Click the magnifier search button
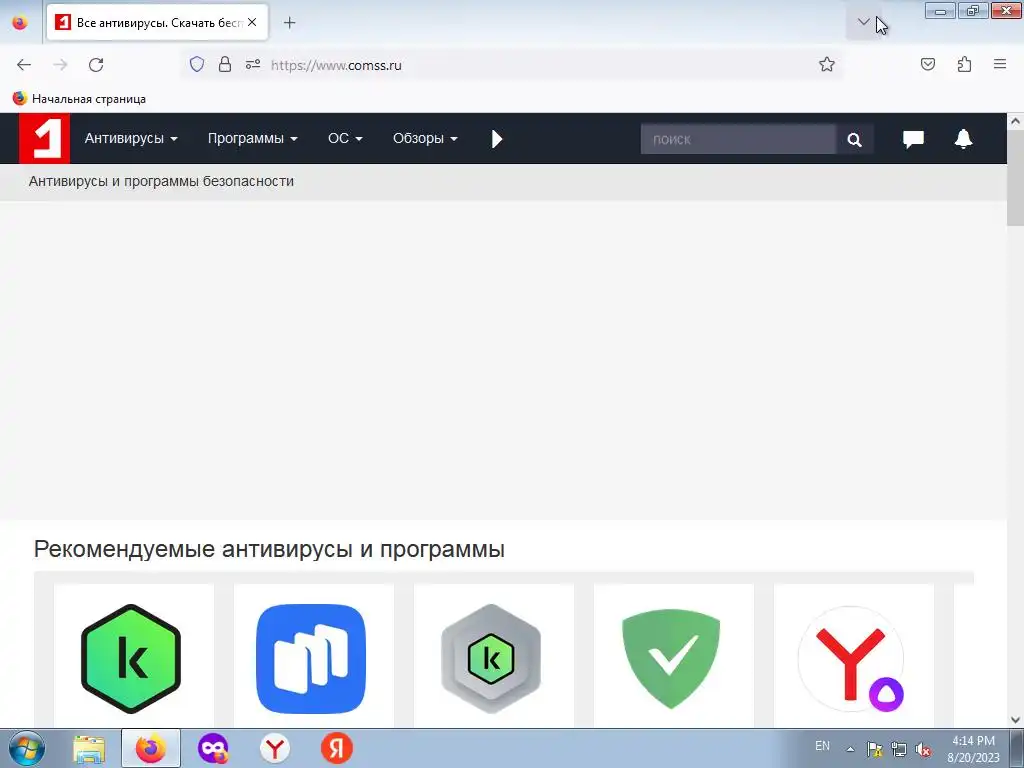The image size is (1024, 768). [854, 139]
